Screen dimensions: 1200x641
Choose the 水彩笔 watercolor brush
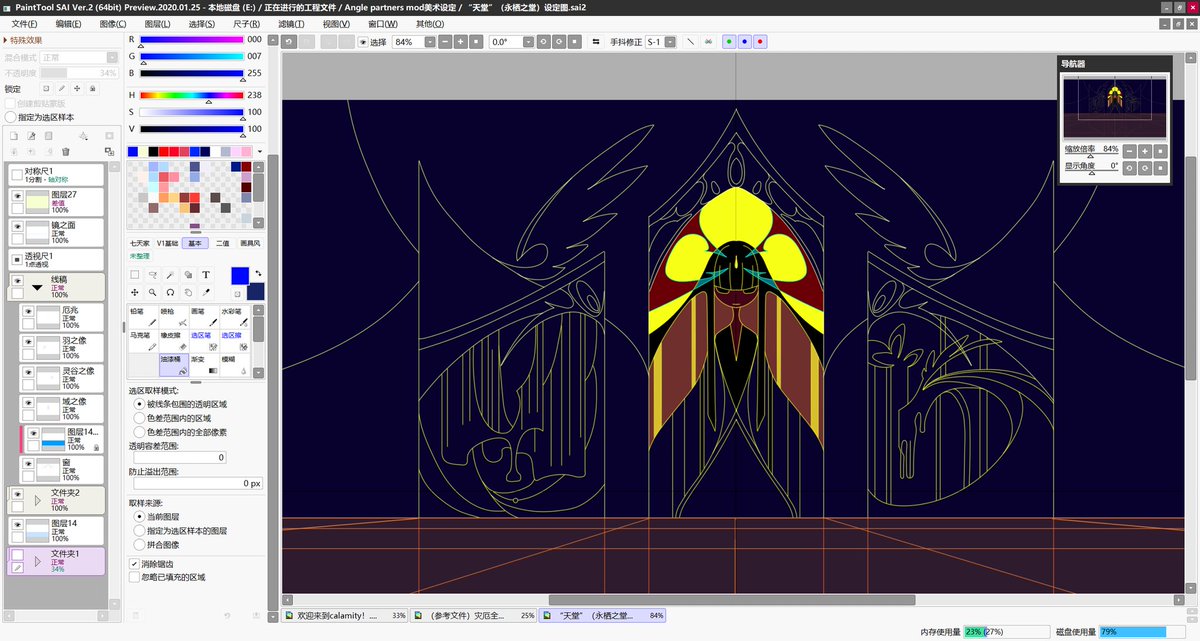pos(233,317)
